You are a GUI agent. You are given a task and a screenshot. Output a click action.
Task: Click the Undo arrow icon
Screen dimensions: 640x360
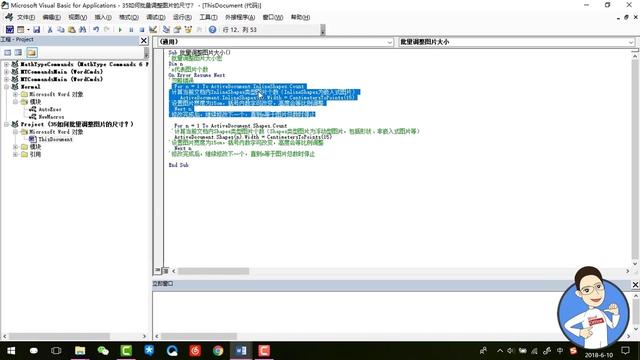pyautogui.click(x=96, y=29)
